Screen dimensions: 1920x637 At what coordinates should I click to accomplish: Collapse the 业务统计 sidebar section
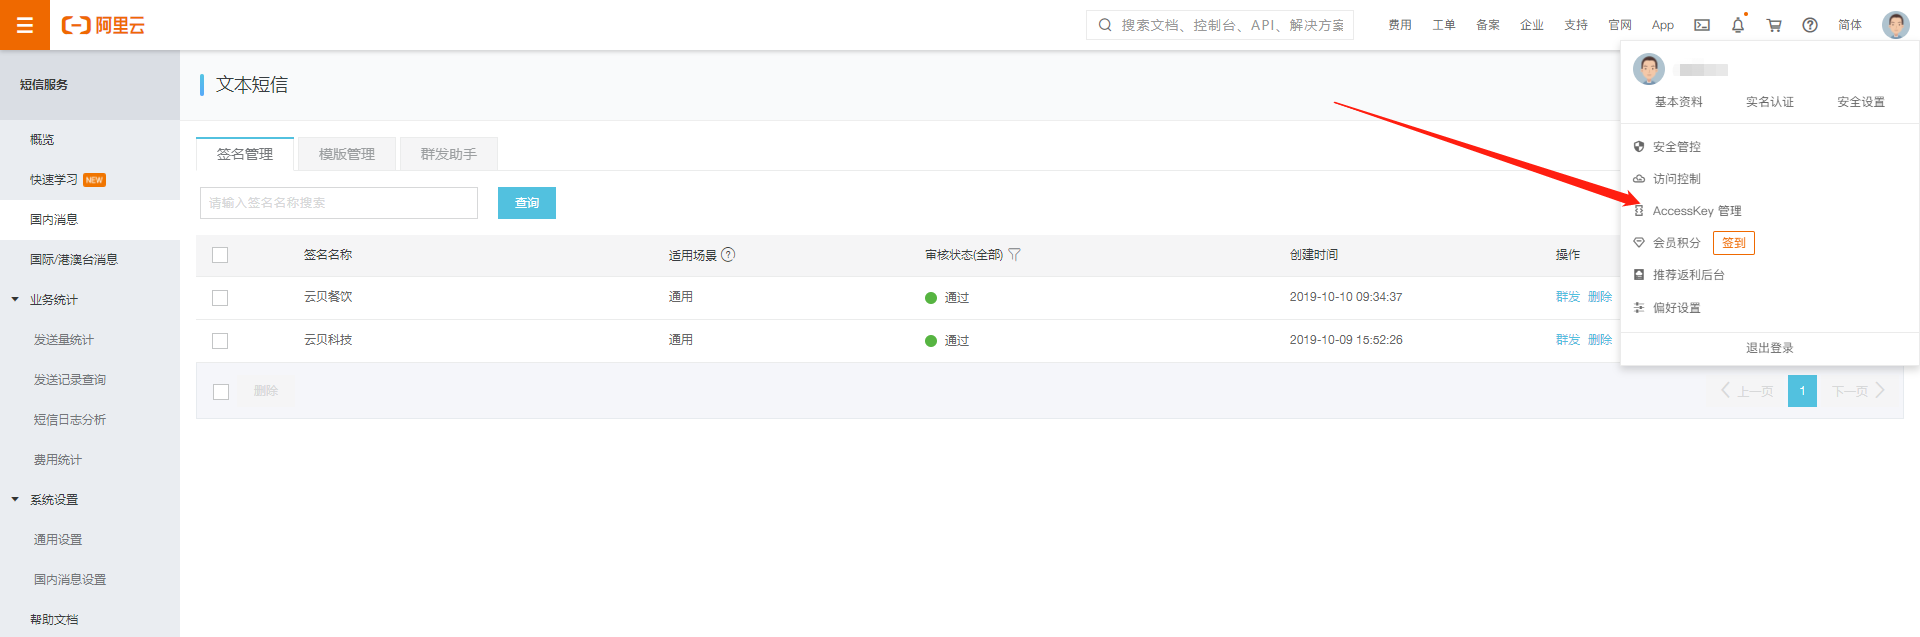tap(15, 299)
